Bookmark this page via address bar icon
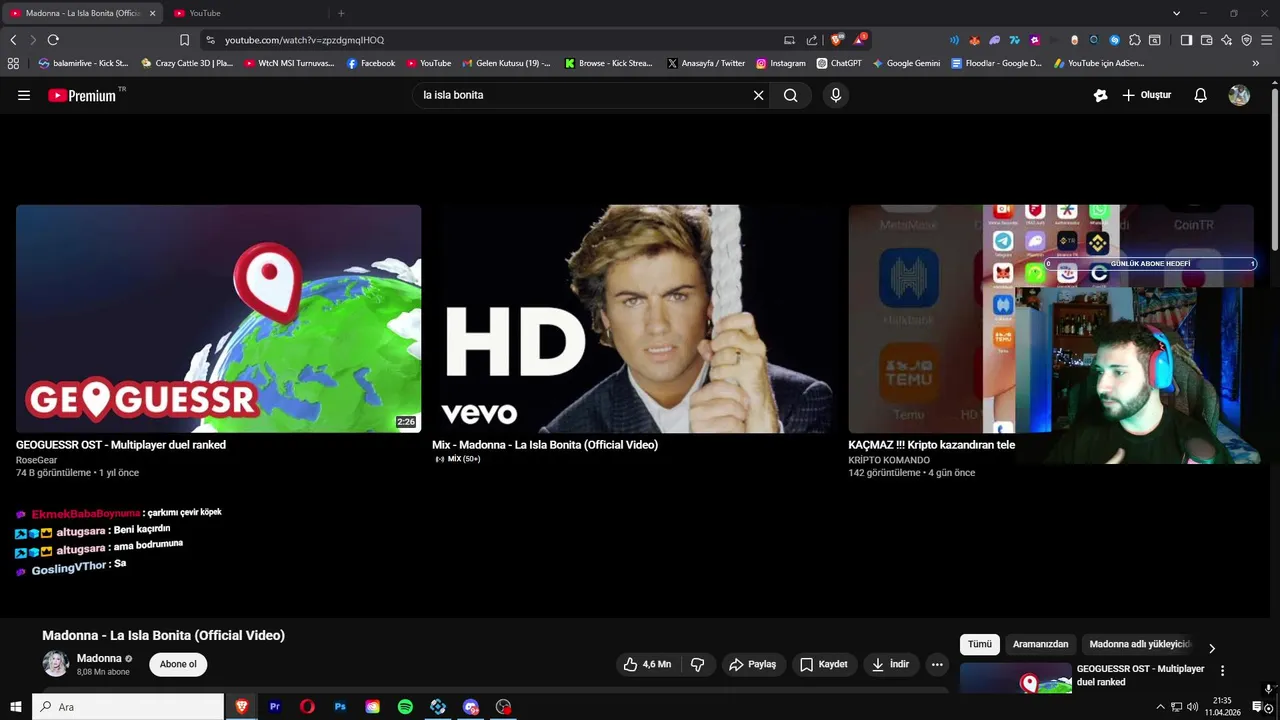This screenshot has width=1280, height=720. [x=184, y=40]
